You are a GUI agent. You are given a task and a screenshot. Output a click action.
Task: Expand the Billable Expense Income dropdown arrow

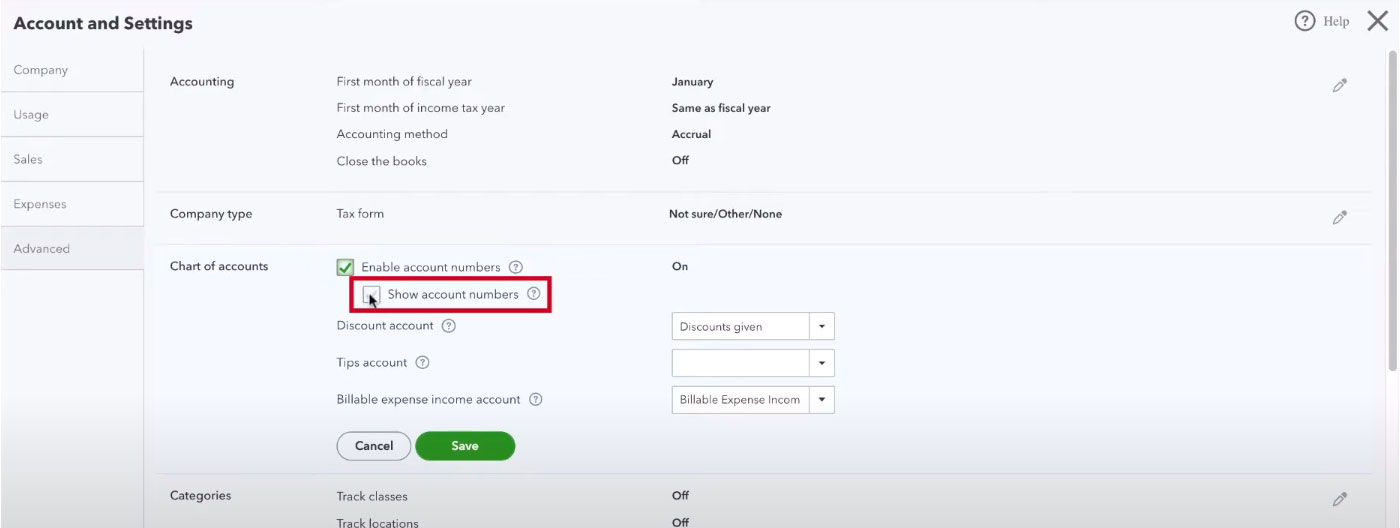822,400
